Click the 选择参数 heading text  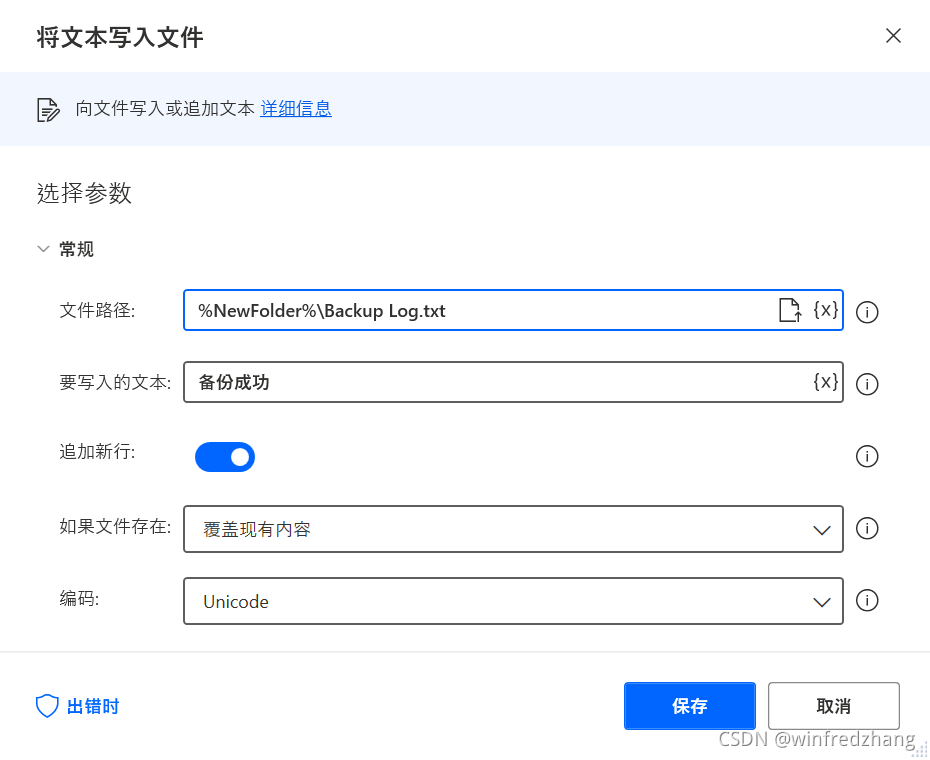pos(84,193)
